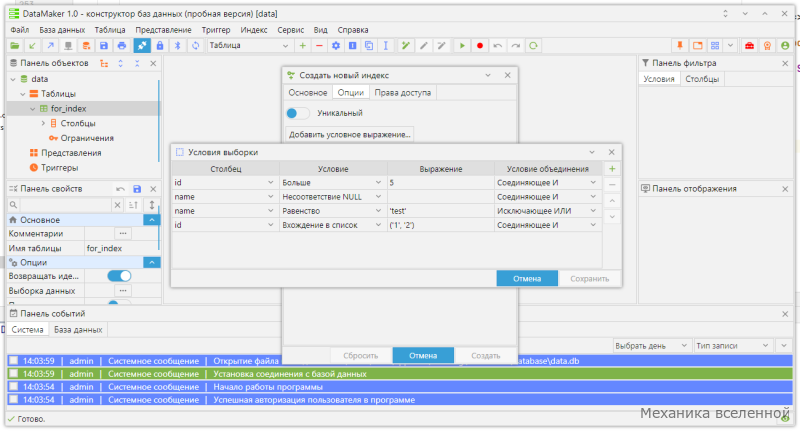Click the green plus add icon in toolbar

(x=303, y=46)
